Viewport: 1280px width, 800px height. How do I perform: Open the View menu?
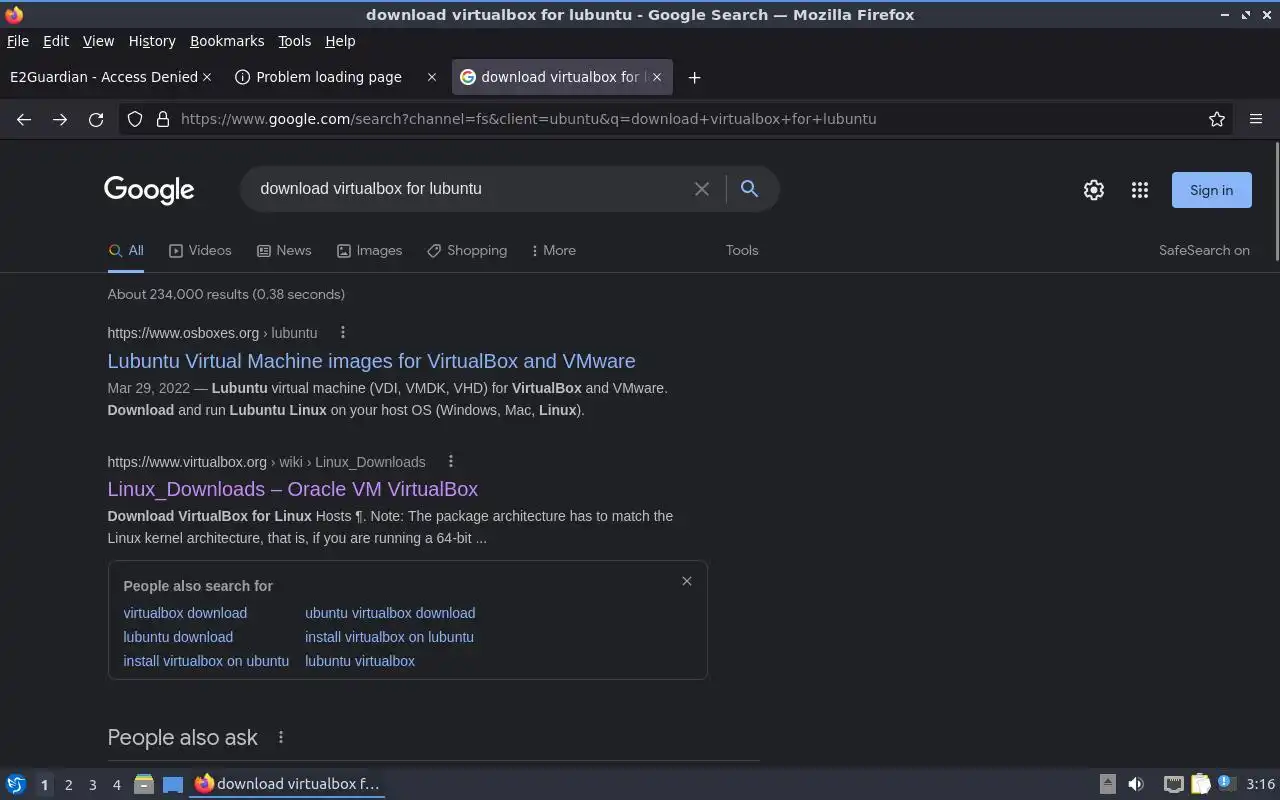coord(98,41)
